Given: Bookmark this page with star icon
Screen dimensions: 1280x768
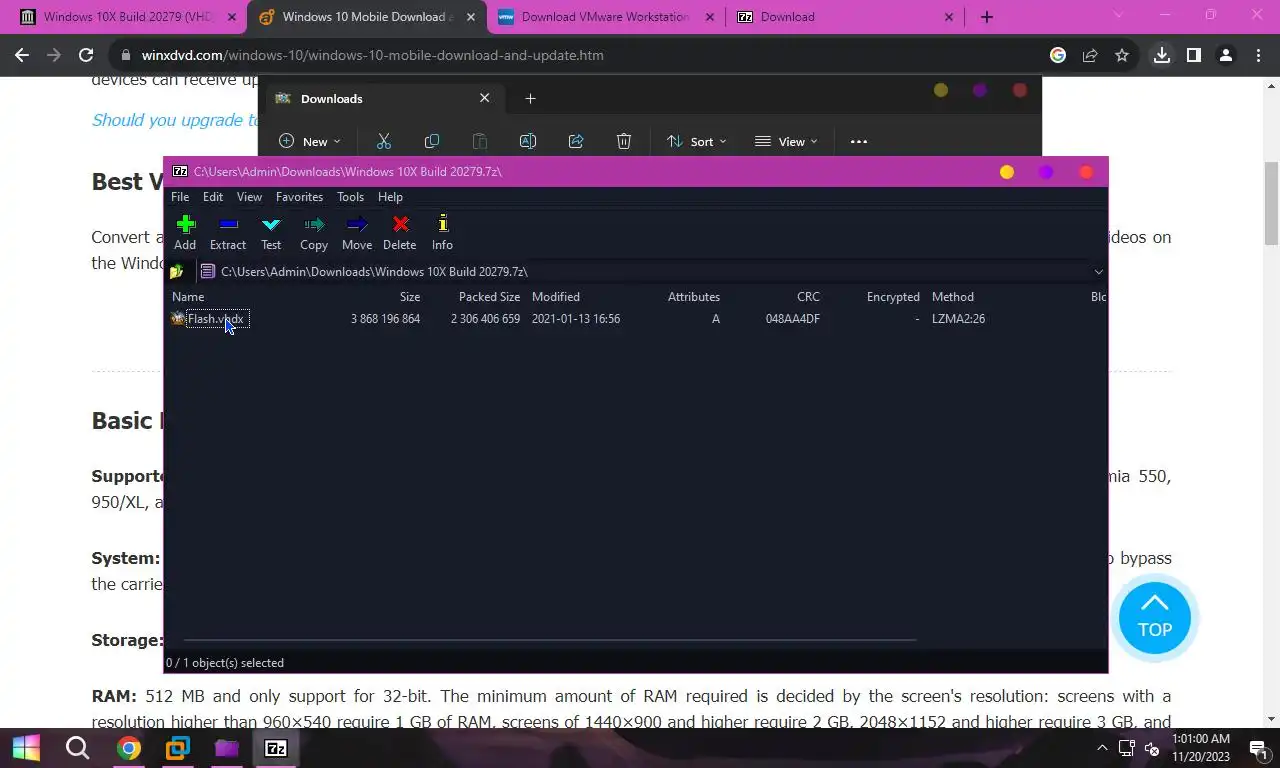Looking at the screenshot, I should tap(1122, 55).
